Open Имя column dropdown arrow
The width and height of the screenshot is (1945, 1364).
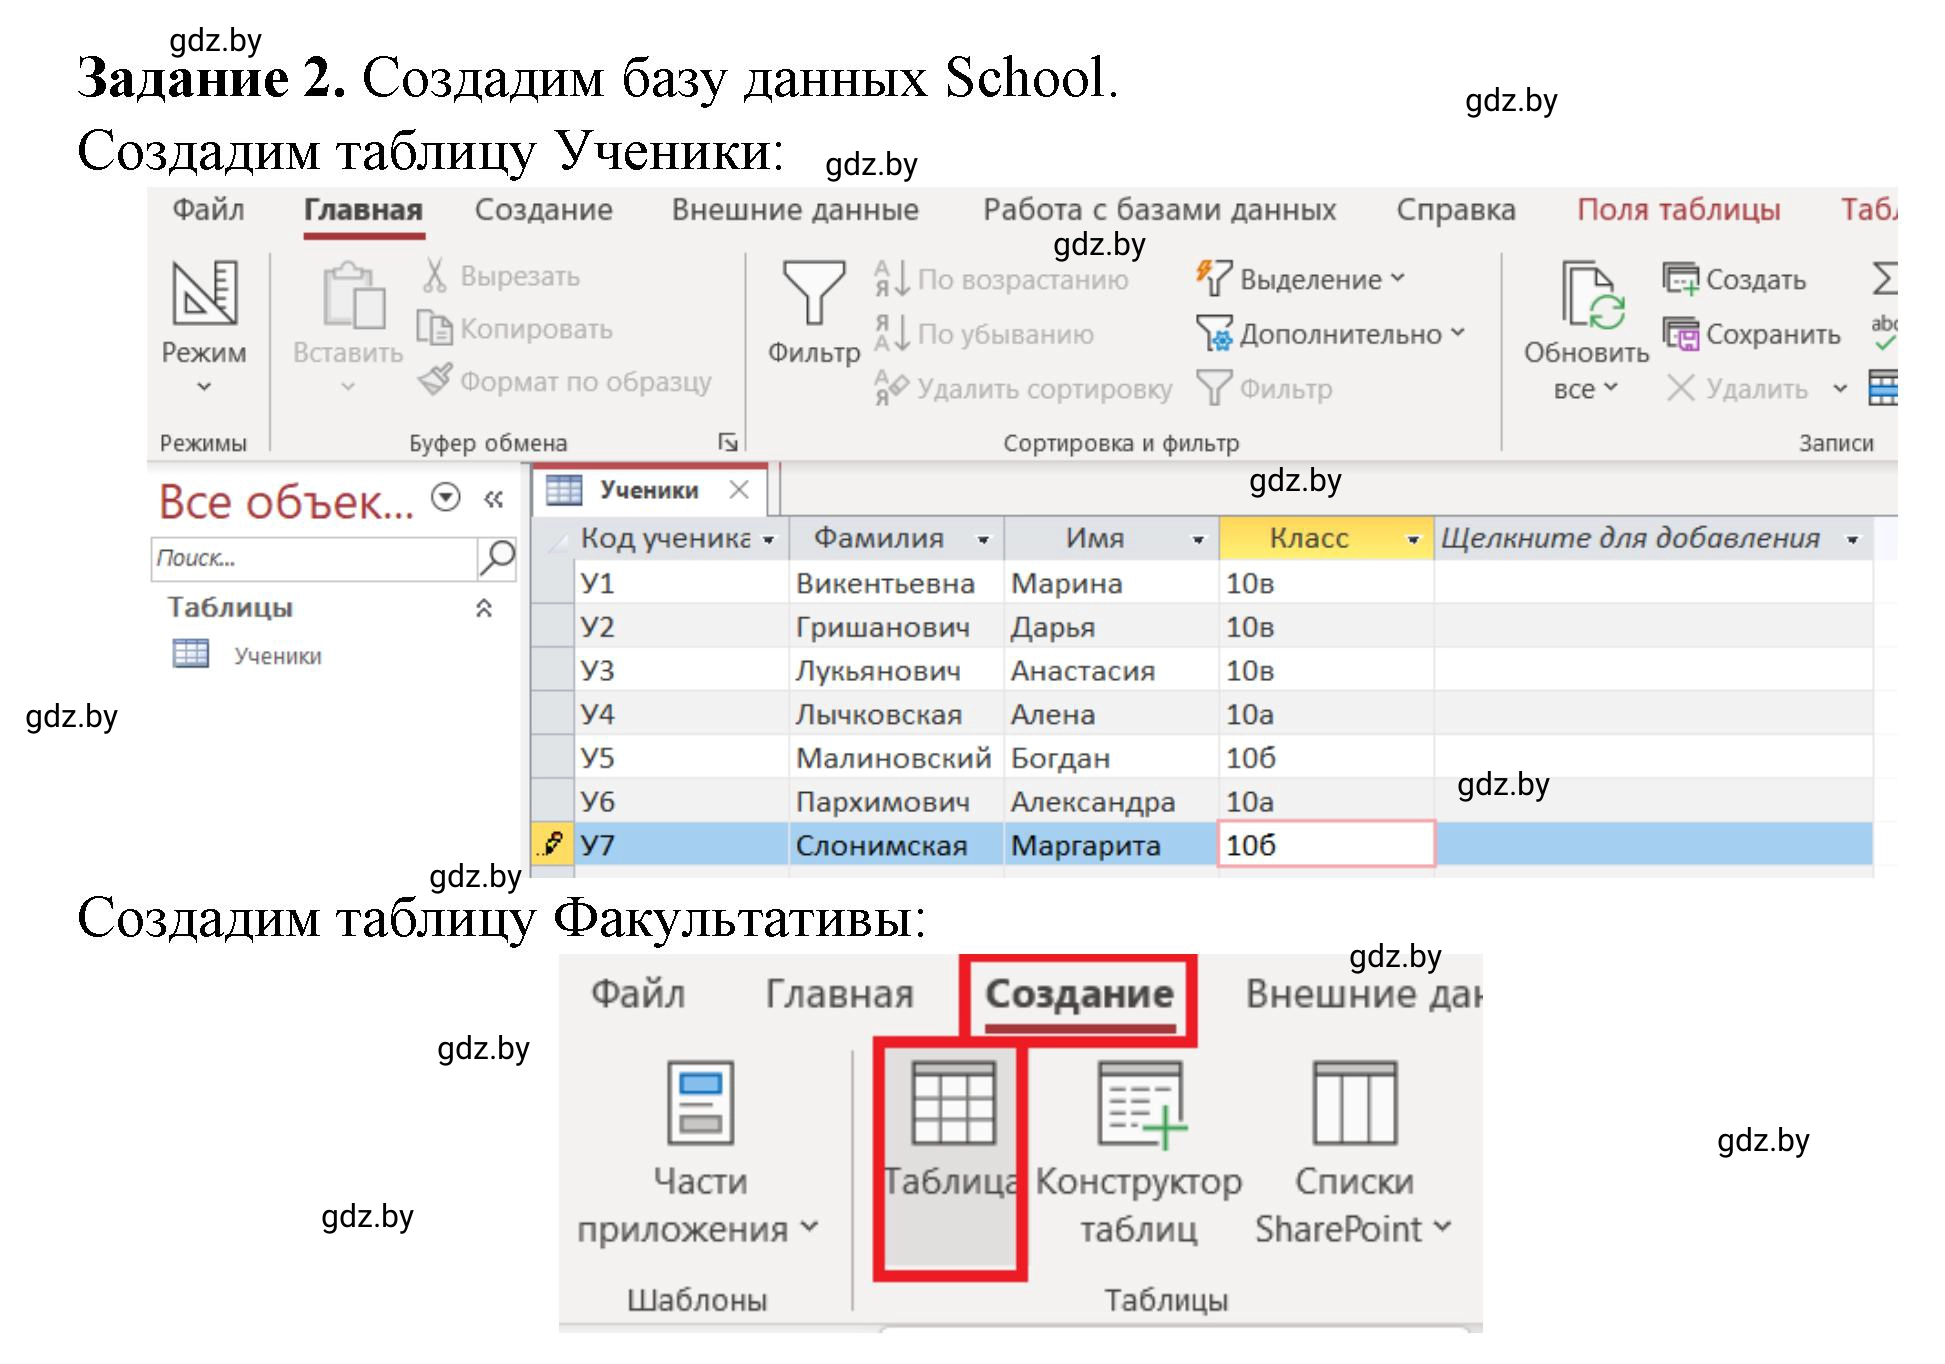pyautogui.click(x=1198, y=540)
